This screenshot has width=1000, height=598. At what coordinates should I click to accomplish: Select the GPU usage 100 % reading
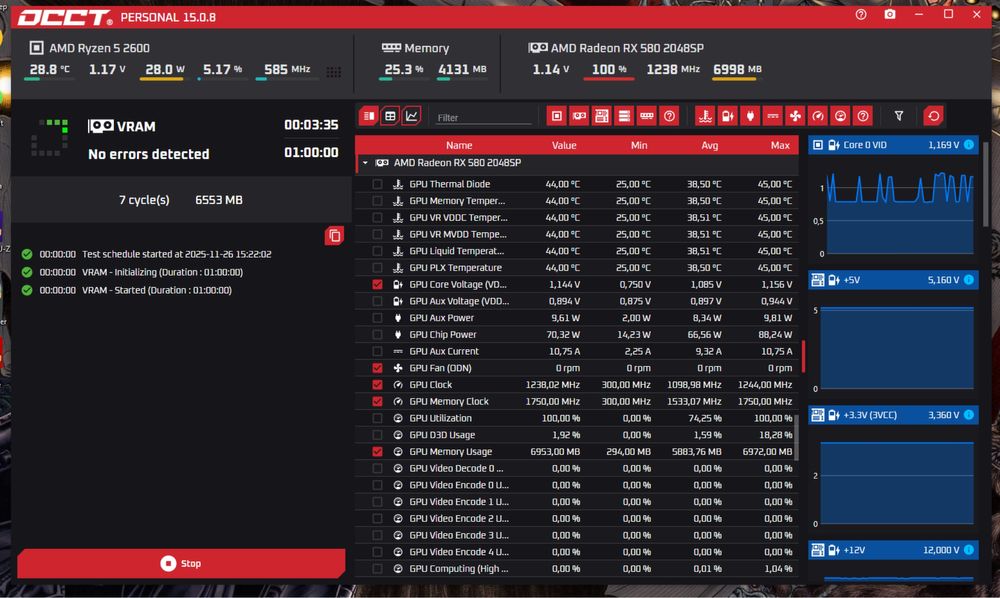pos(609,69)
